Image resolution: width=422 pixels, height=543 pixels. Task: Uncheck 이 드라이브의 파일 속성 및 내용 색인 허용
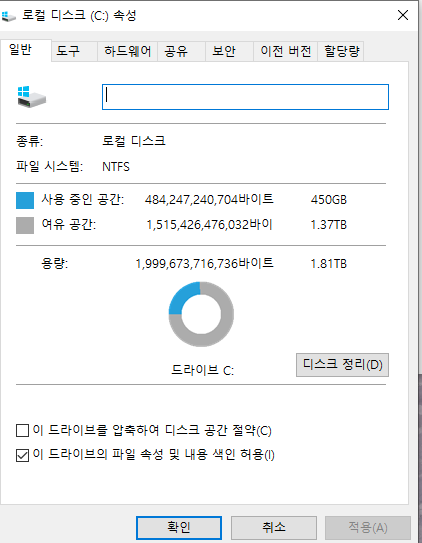pos(23,455)
